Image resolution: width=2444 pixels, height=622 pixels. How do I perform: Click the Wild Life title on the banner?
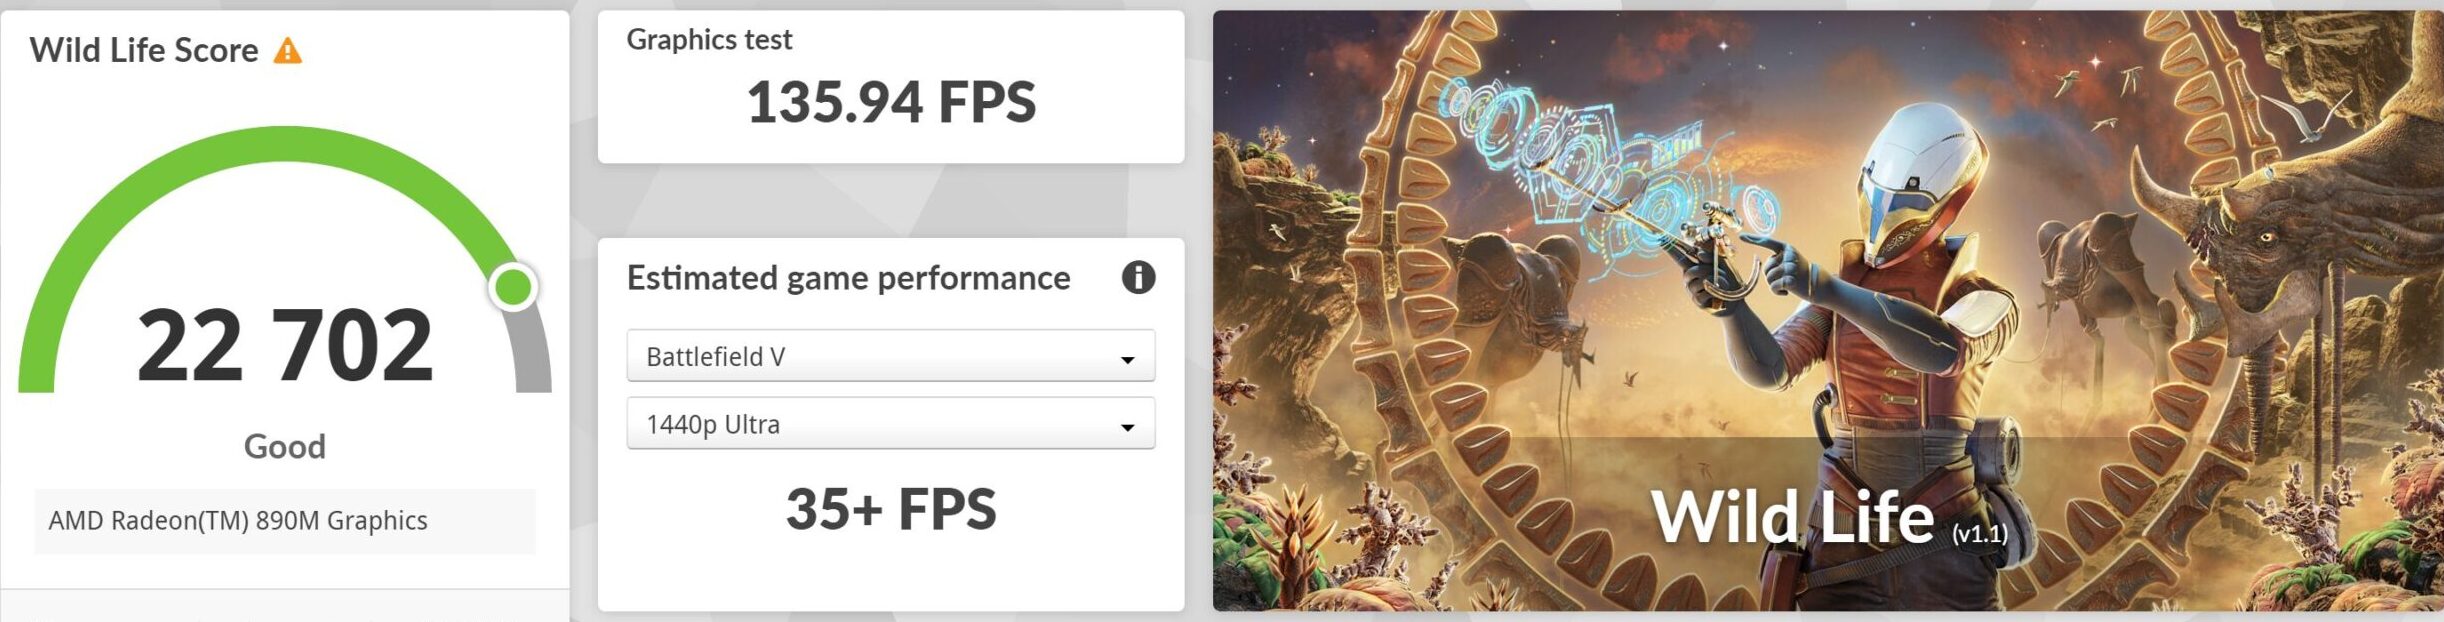(x=1792, y=518)
